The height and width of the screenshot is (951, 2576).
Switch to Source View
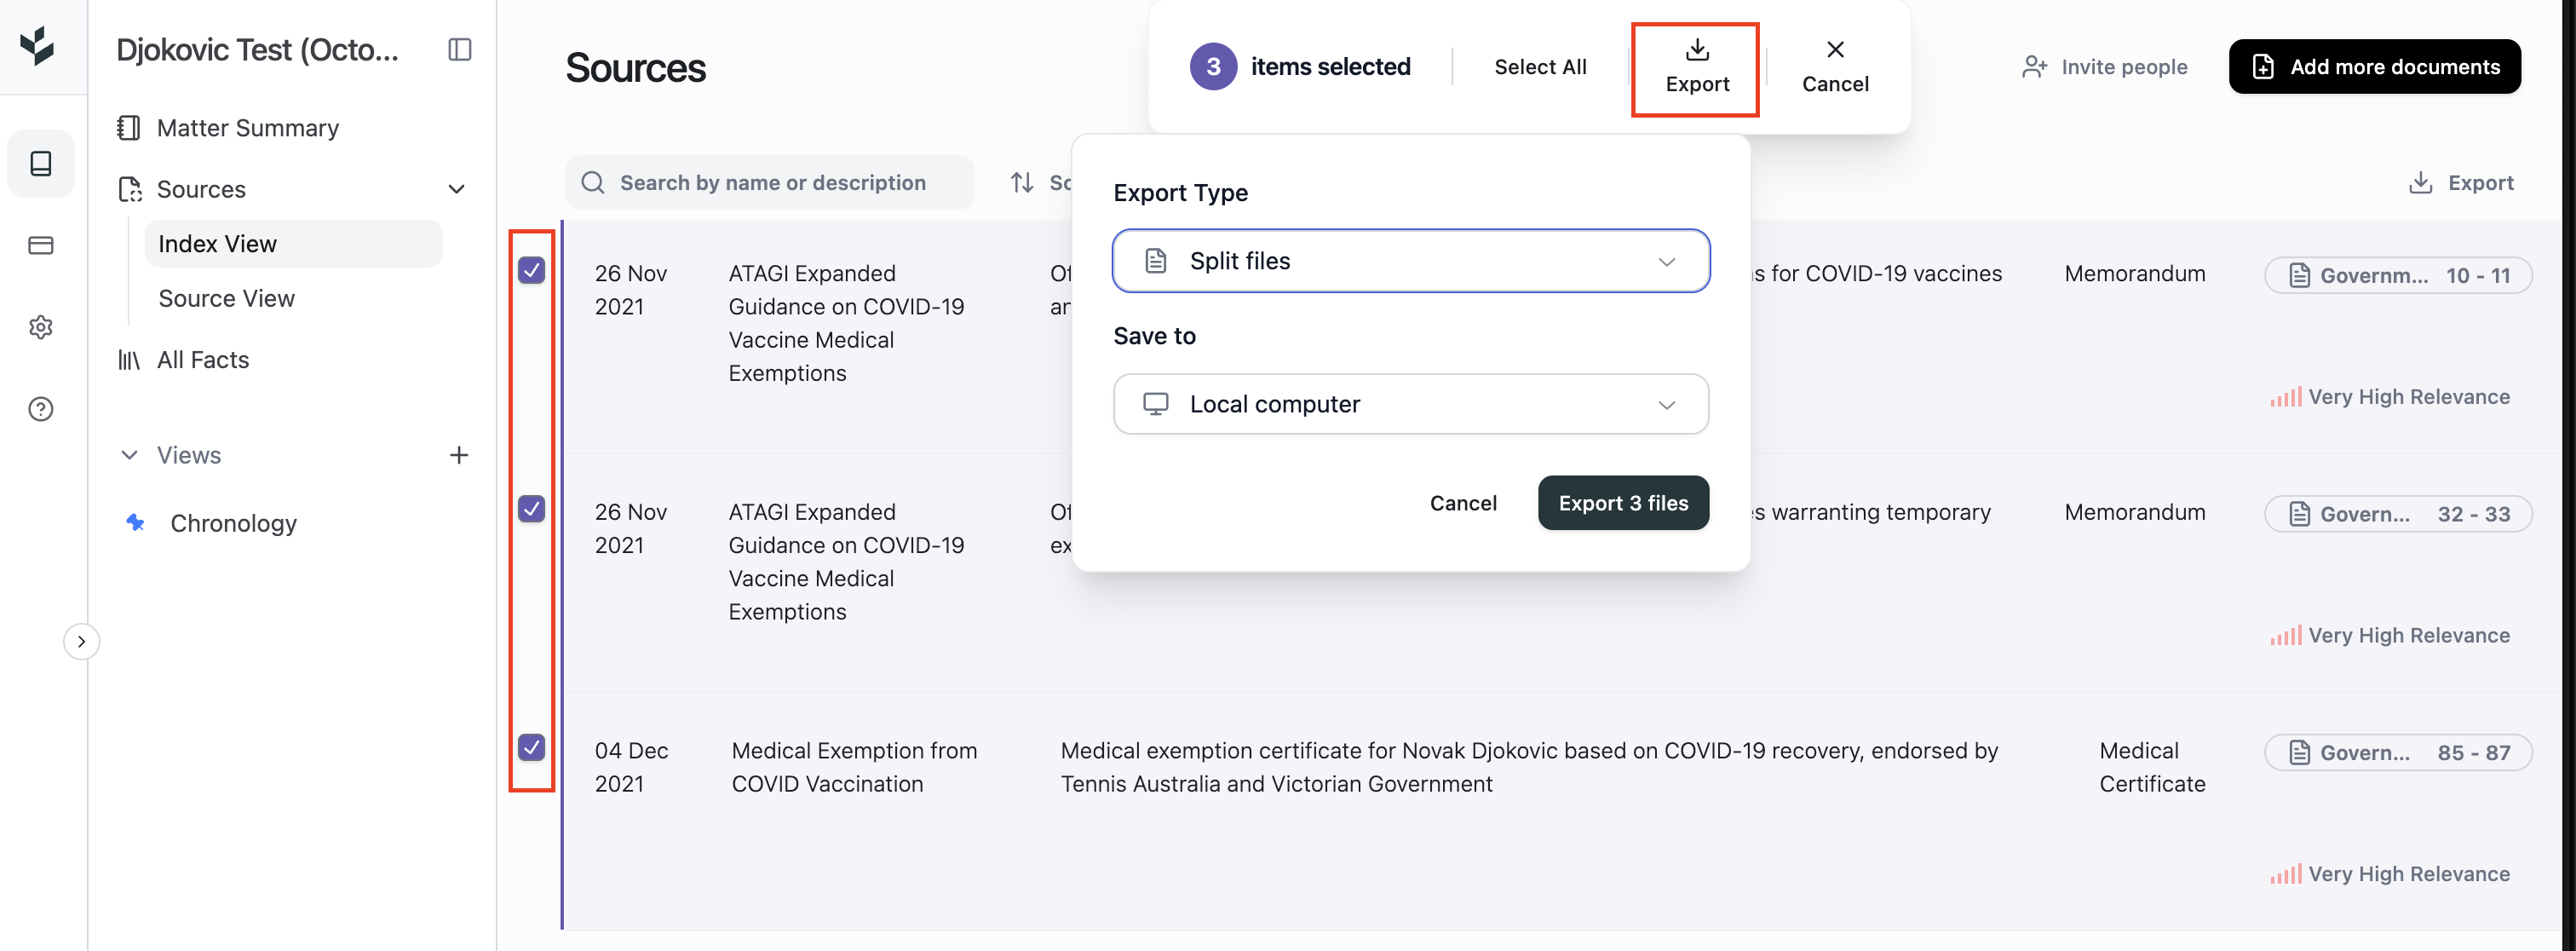pyautogui.click(x=226, y=298)
